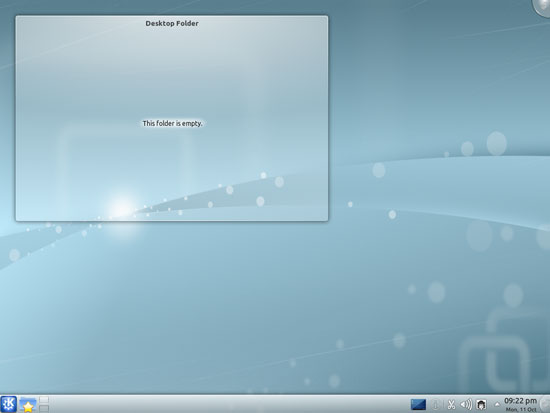Click the penguin tray icon
Screen dimensions: 550x413
click(482, 405)
